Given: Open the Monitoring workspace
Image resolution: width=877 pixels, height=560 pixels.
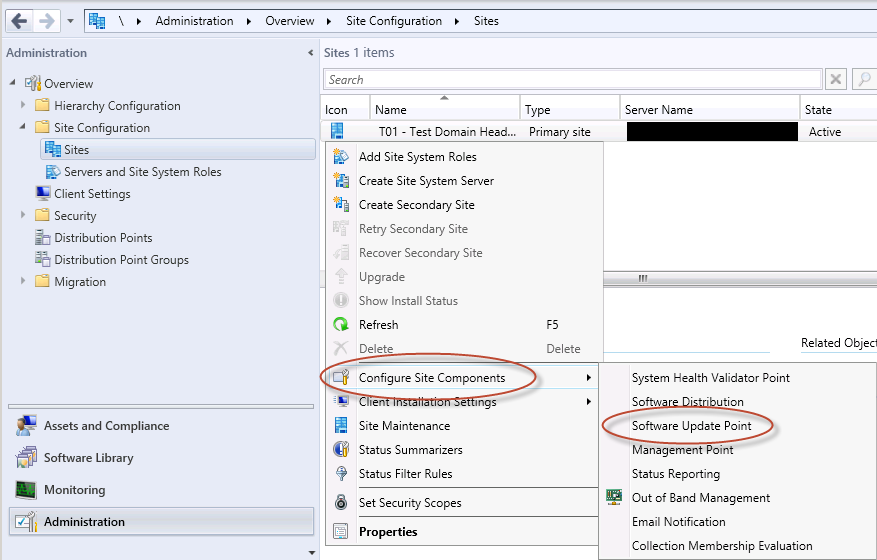Looking at the screenshot, I should coord(74,490).
